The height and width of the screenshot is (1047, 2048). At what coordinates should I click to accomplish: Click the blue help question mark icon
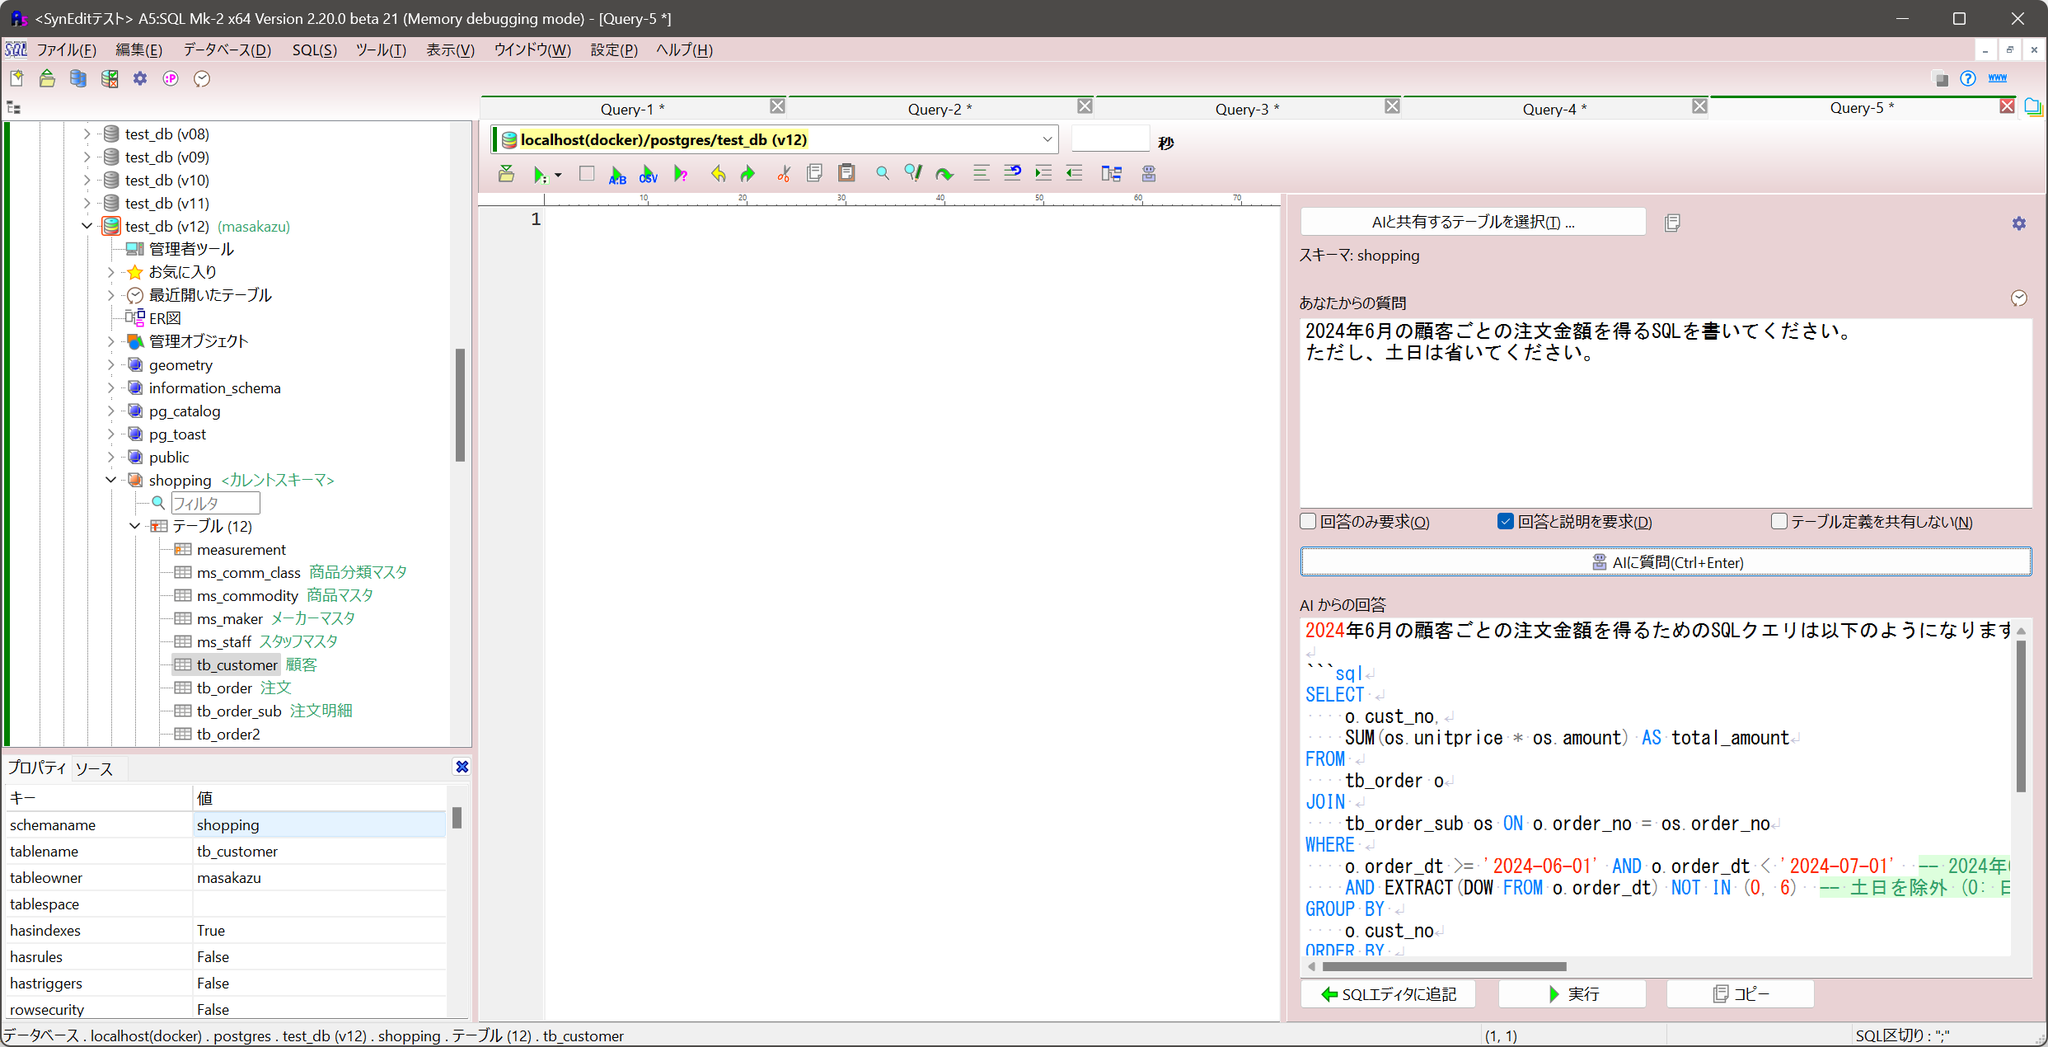(x=1968, y=79)
